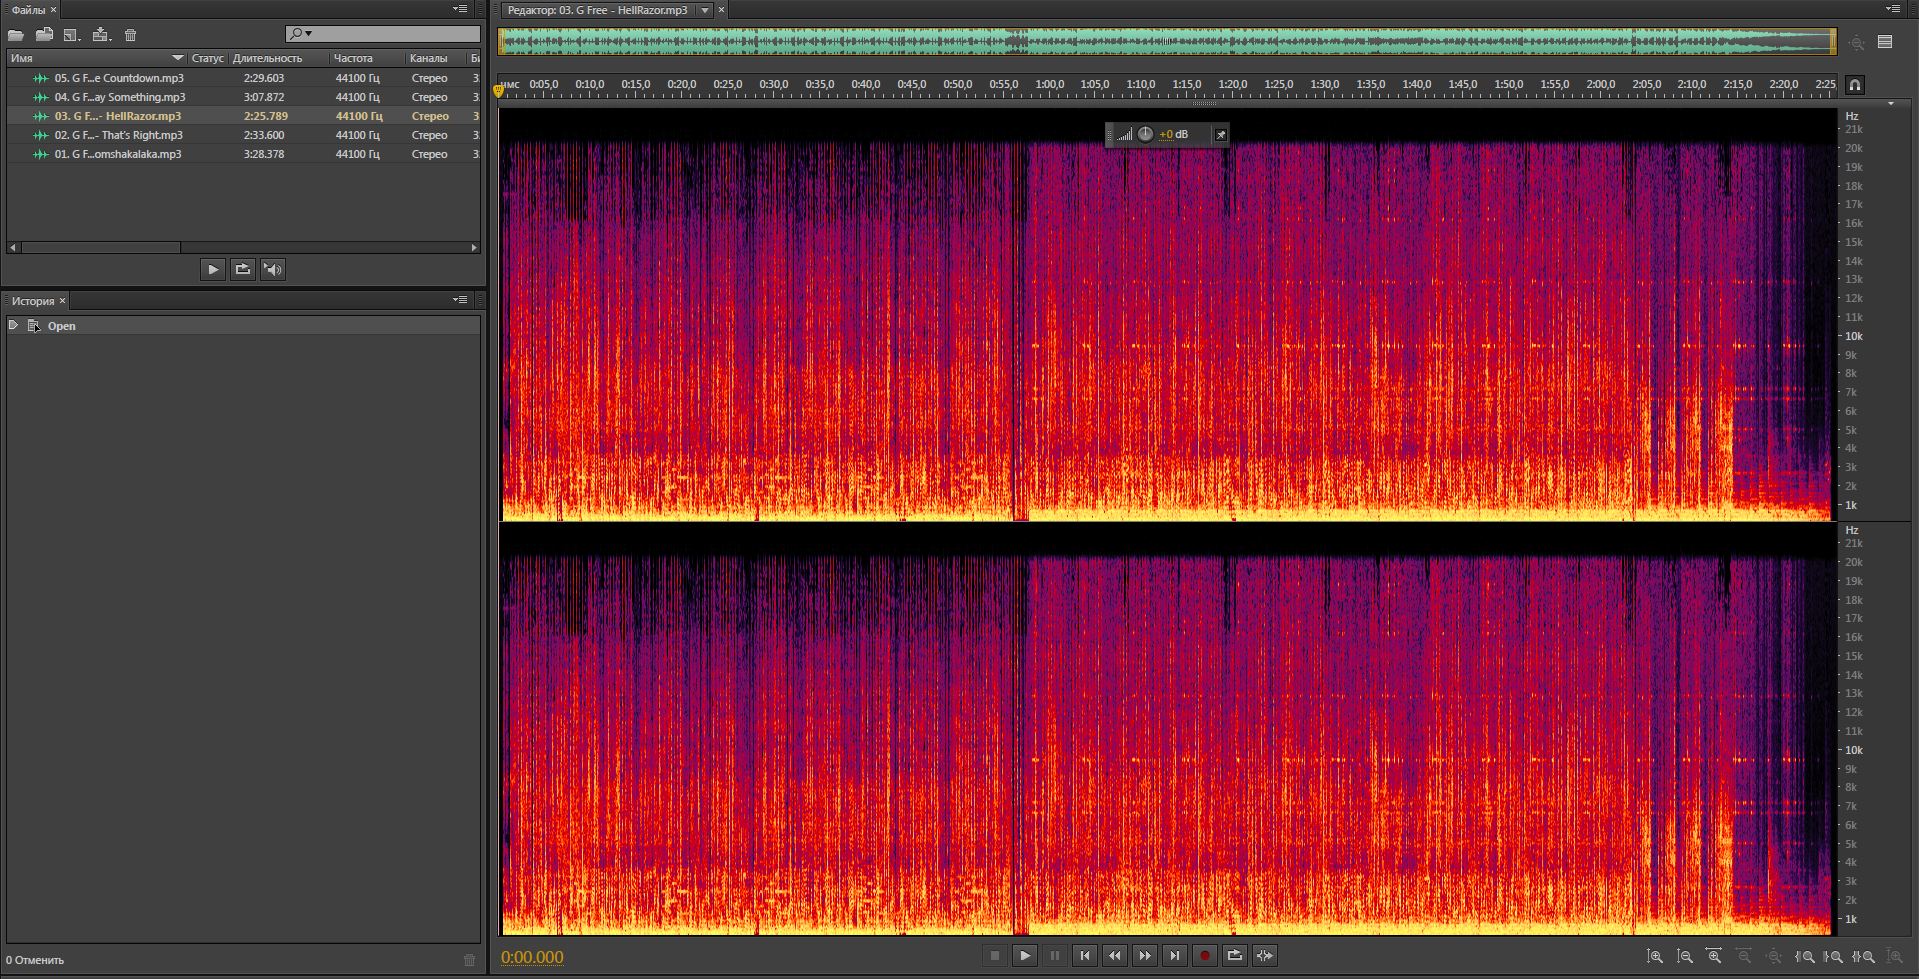Select the Файлы panel tab

click(28, 10)
